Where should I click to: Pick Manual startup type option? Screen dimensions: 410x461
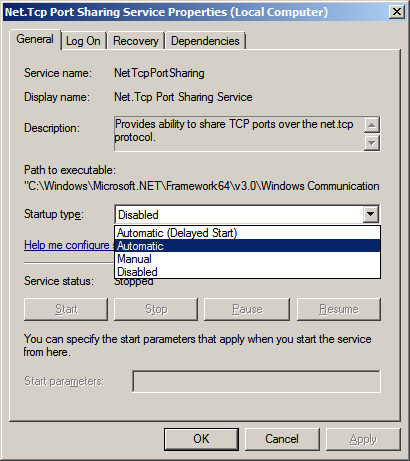[x=247, y=259]
